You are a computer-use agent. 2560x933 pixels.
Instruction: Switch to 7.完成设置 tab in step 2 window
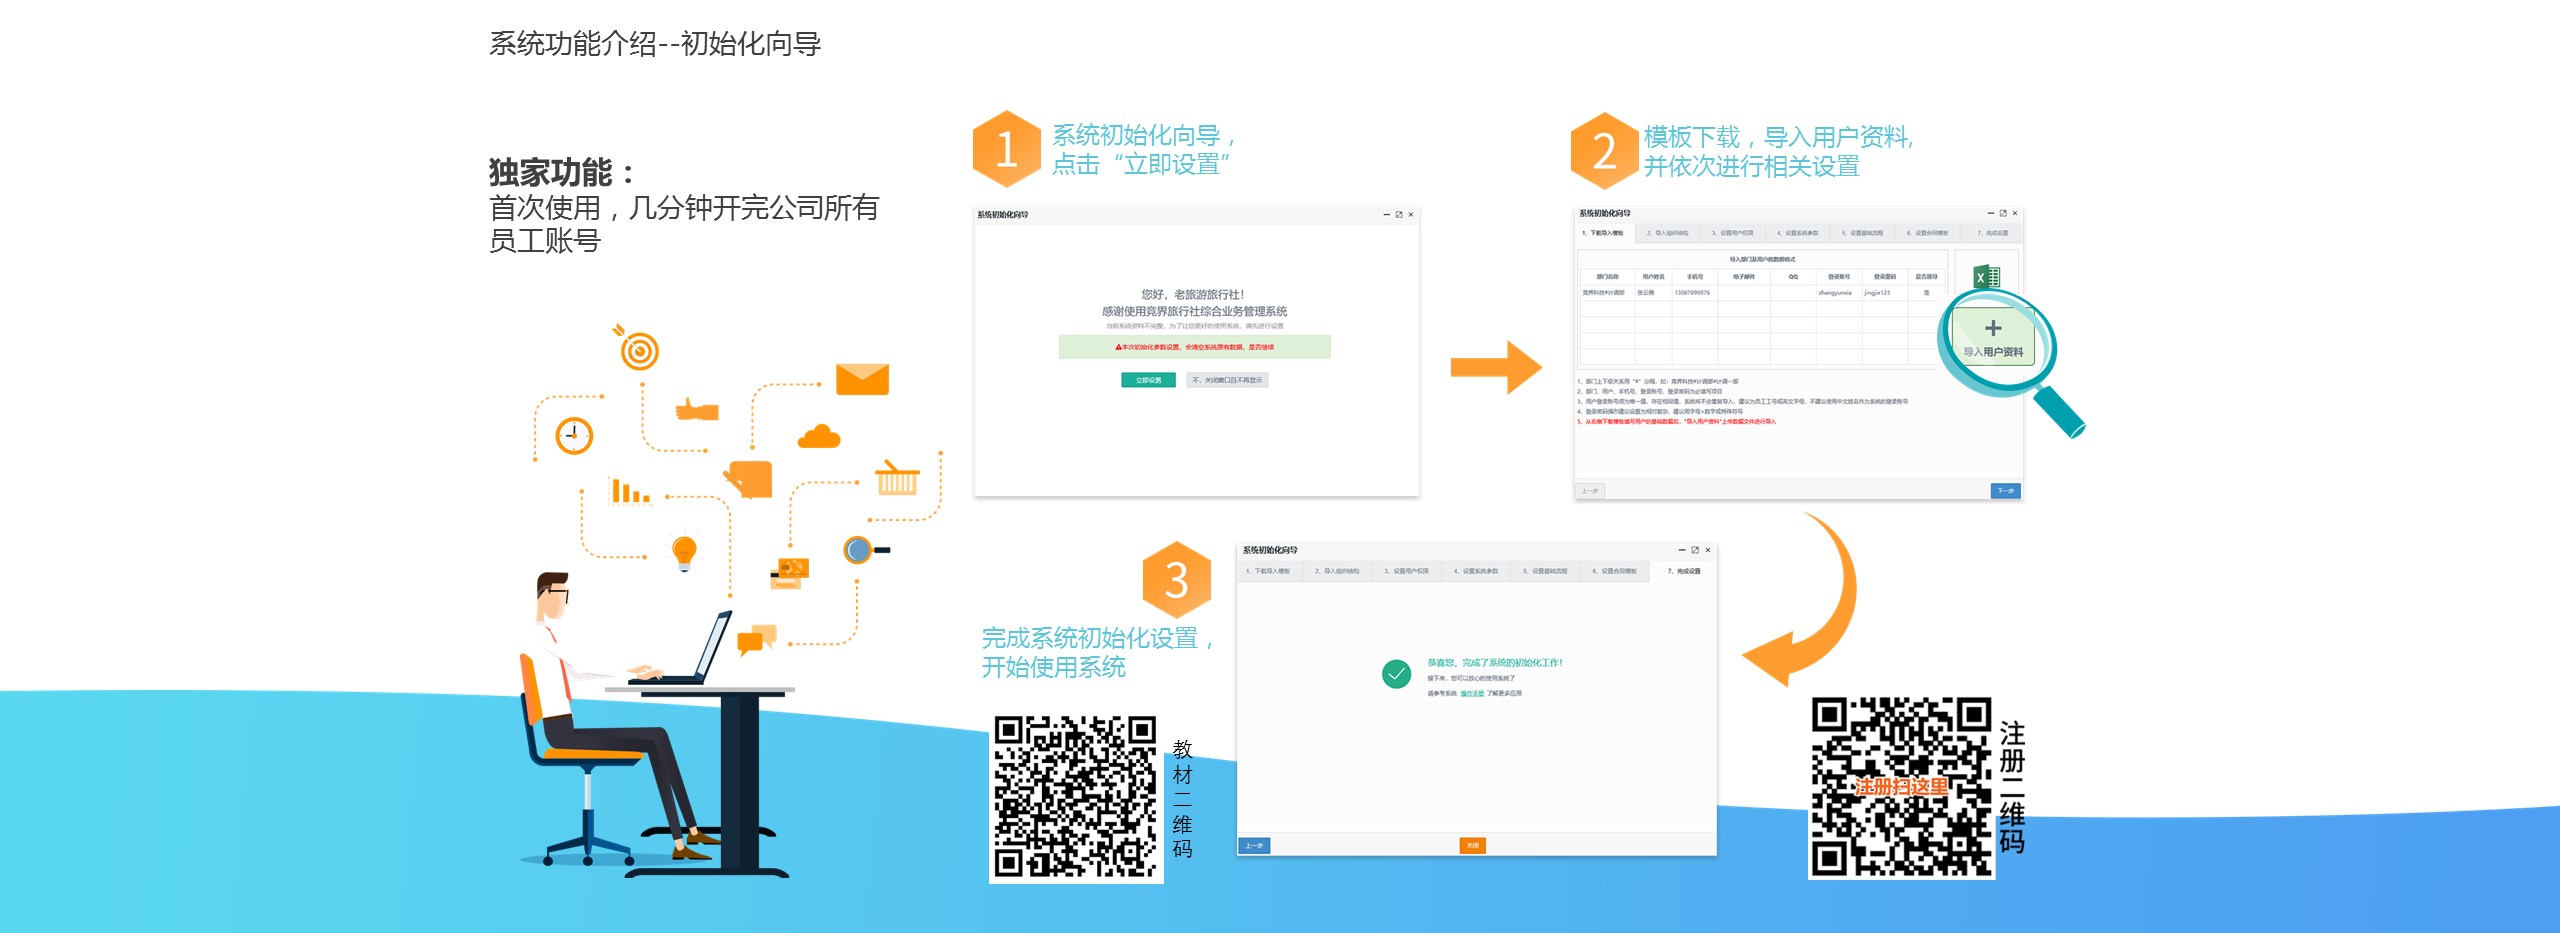[x=1992, y=233]
